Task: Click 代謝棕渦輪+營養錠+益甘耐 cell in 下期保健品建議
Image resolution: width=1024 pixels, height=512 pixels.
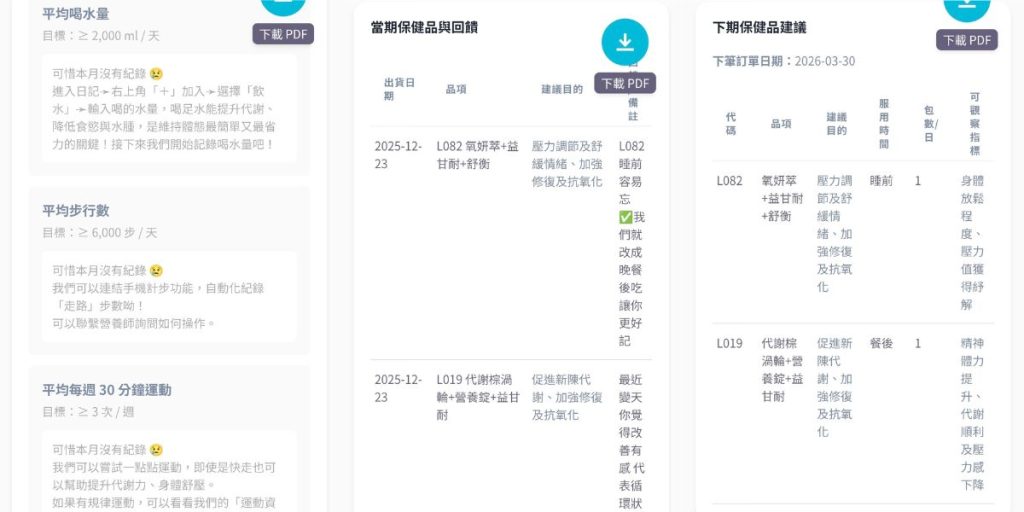Action: click(x=782, y=370)
